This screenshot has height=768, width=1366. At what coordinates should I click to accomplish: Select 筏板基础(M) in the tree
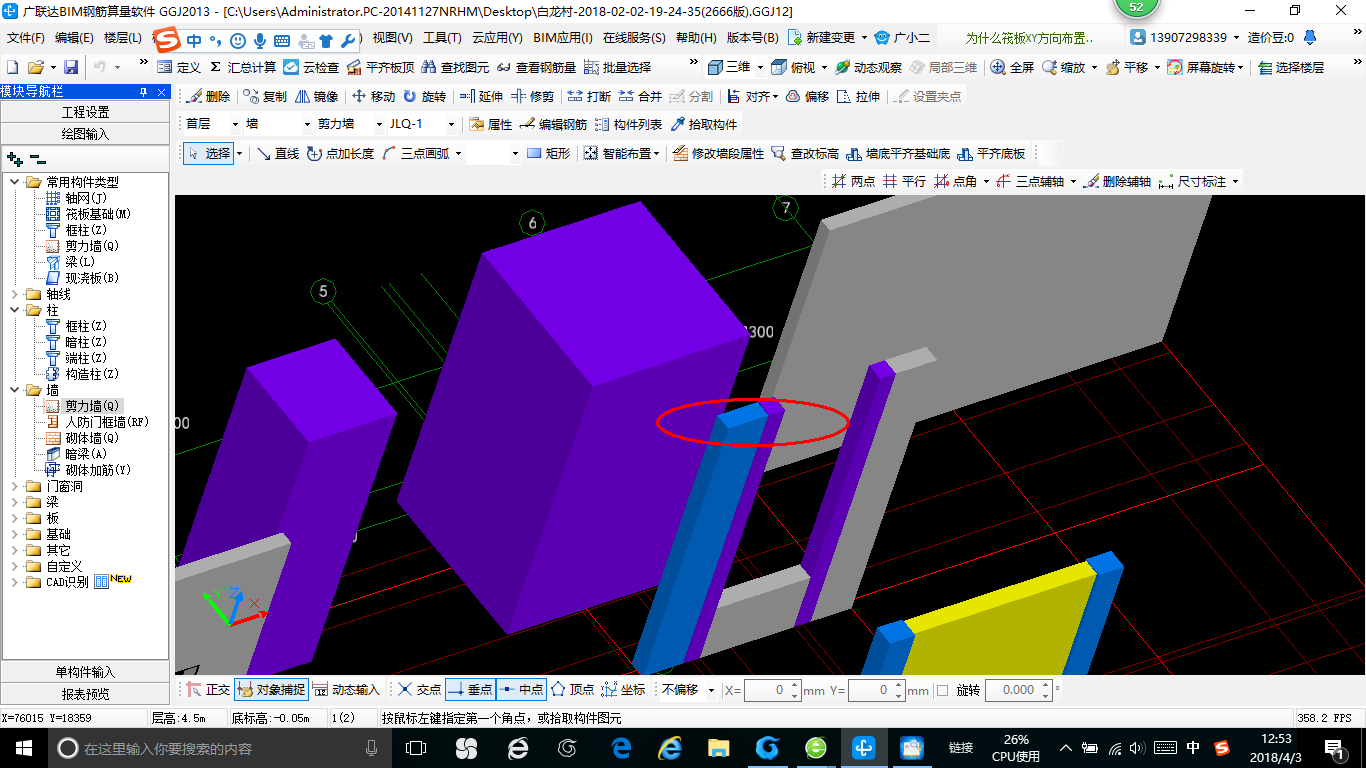[98, 214]
